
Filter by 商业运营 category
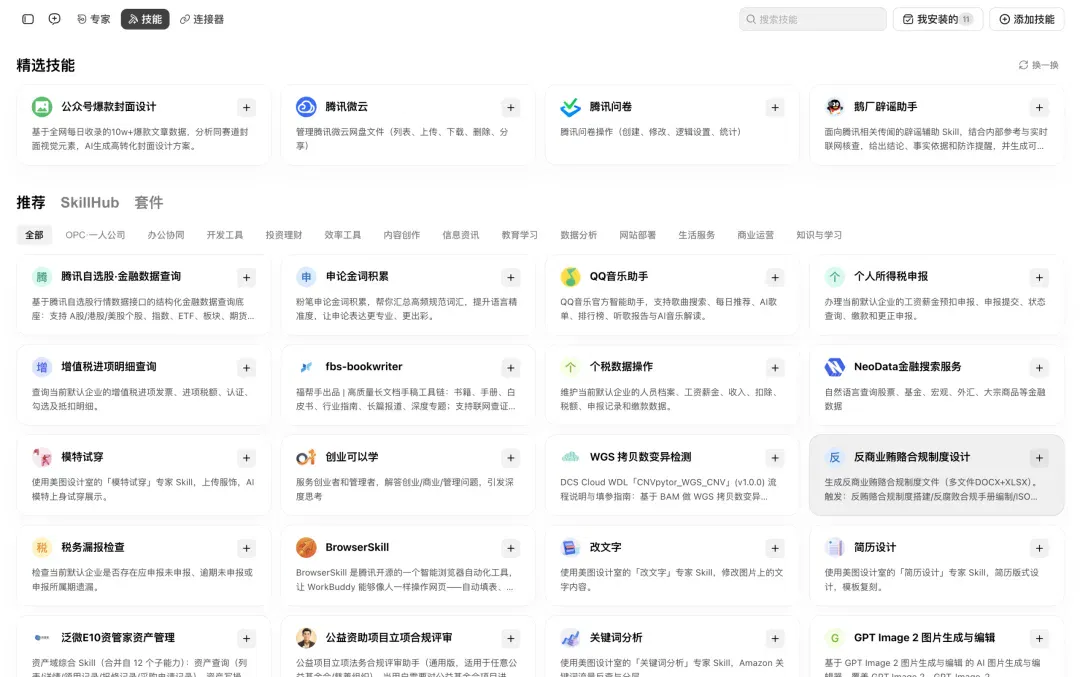(756, 235)
